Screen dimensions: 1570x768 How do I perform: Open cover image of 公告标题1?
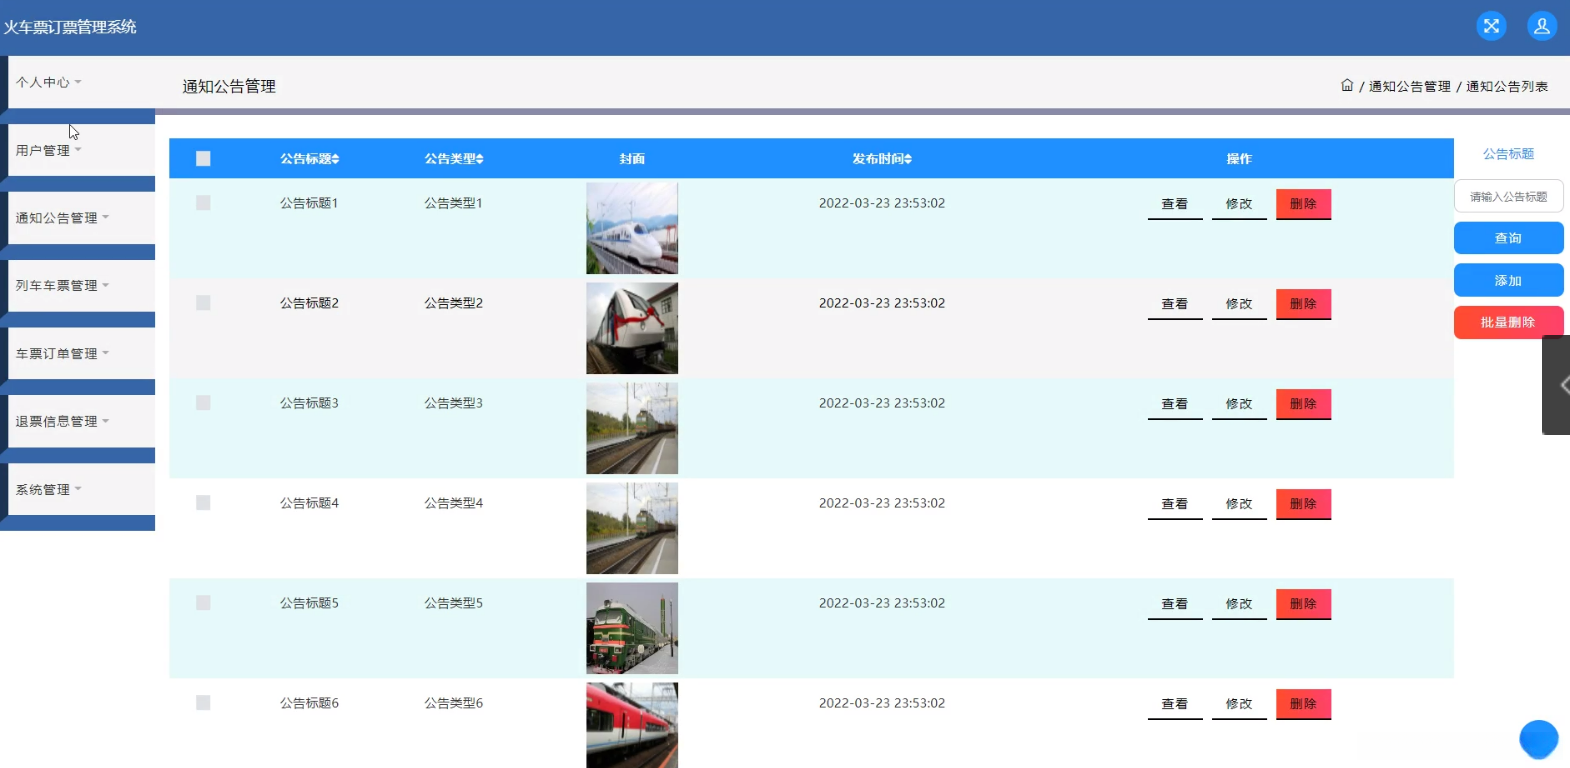(632, 228)
